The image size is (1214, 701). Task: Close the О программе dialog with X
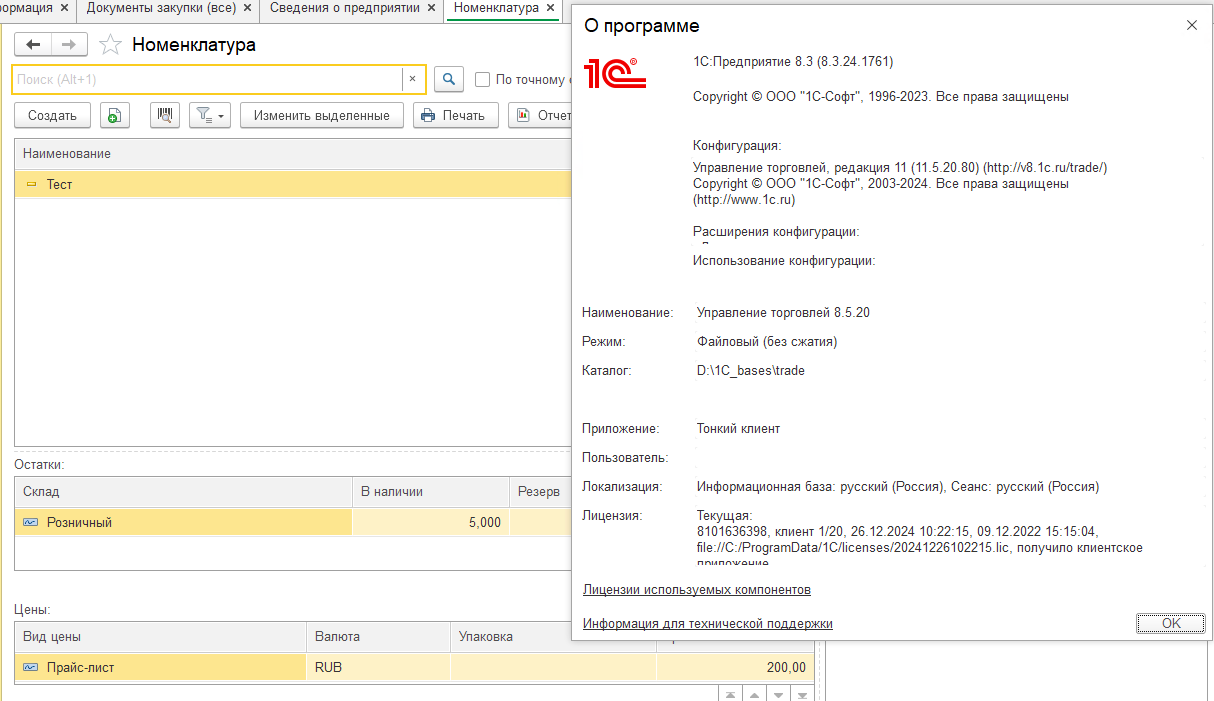click(x=1192, y=25)
